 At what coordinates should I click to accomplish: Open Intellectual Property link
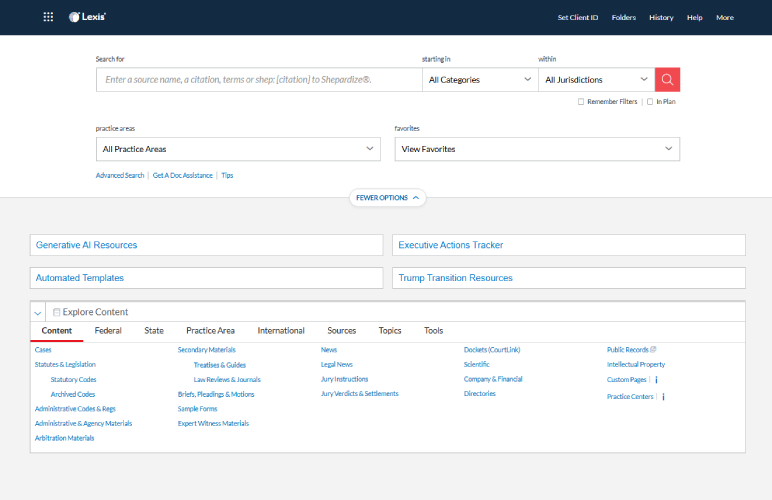pos(636,365)
